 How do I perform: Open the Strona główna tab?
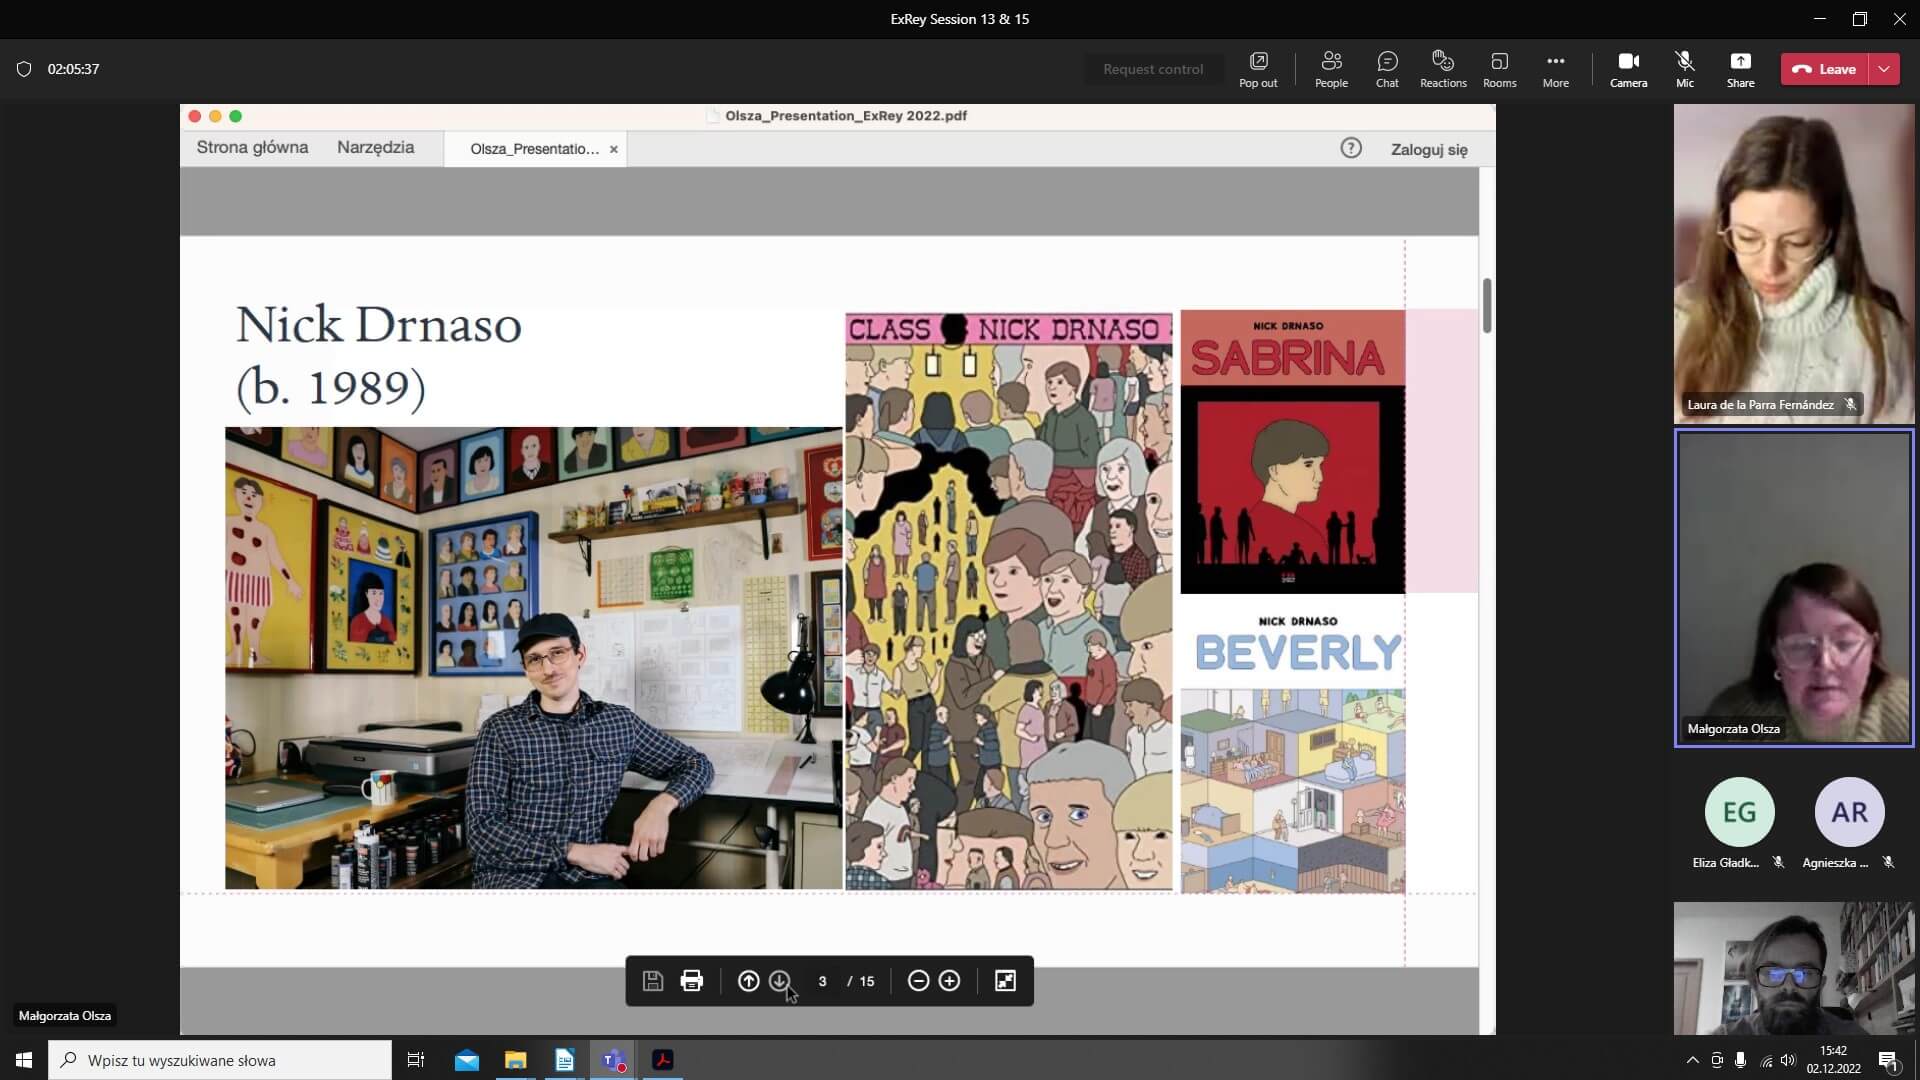(x=252, y=148)
